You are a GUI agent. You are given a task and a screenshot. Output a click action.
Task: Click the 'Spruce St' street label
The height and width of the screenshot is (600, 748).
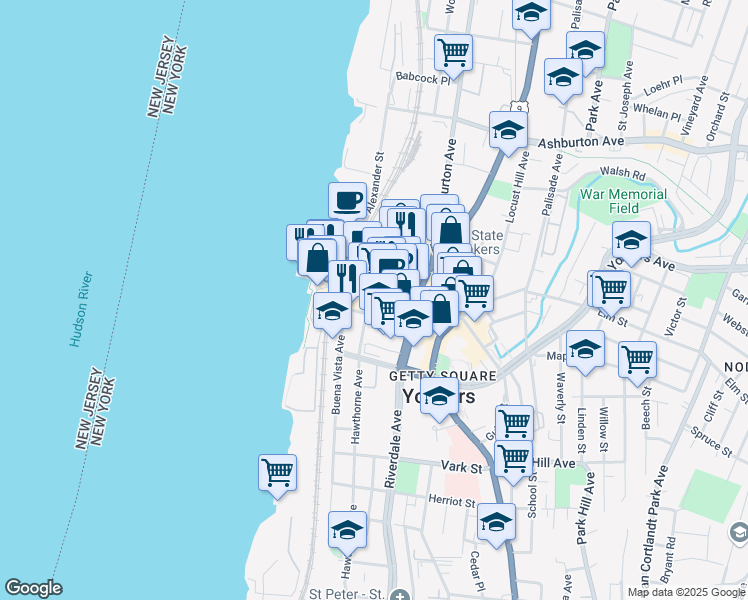pos(711,442)
